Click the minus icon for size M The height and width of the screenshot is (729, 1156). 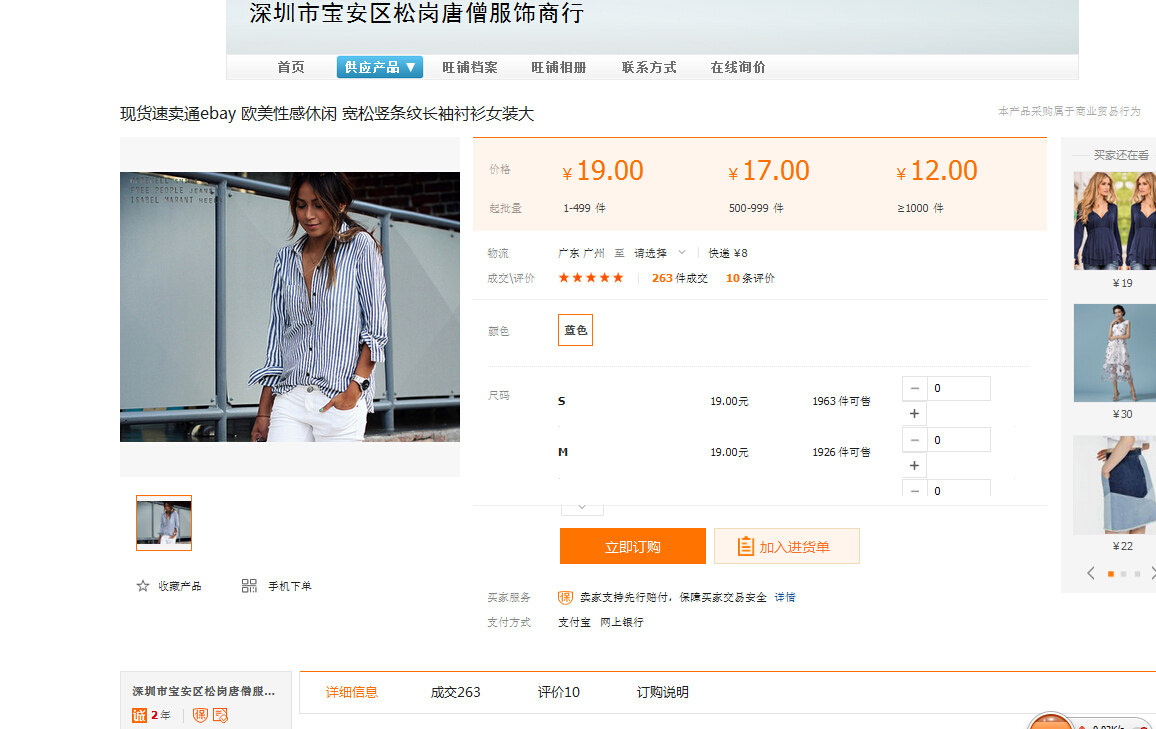[914, 440]
